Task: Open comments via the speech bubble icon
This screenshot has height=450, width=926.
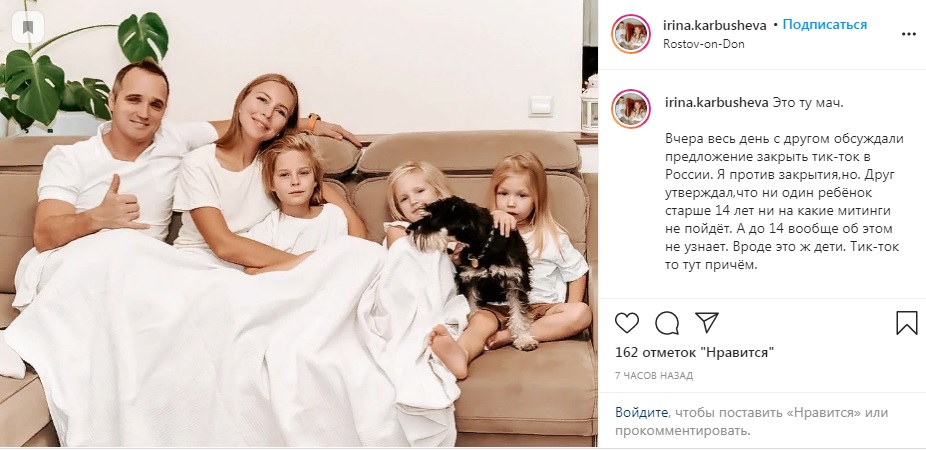Action: 667,323
